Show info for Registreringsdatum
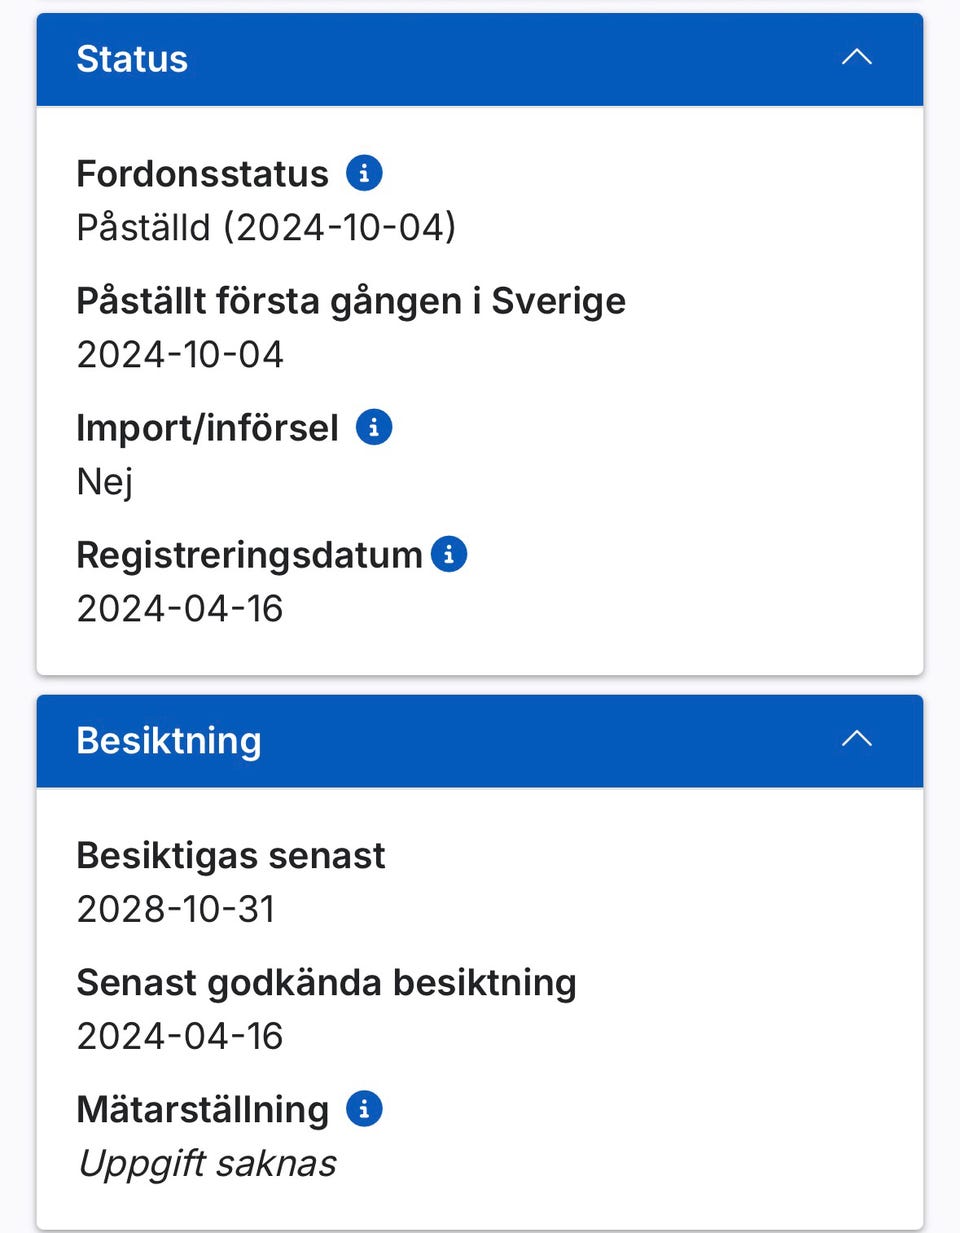The height and width of the screenshot is (1233, 960). coord(449,554)
